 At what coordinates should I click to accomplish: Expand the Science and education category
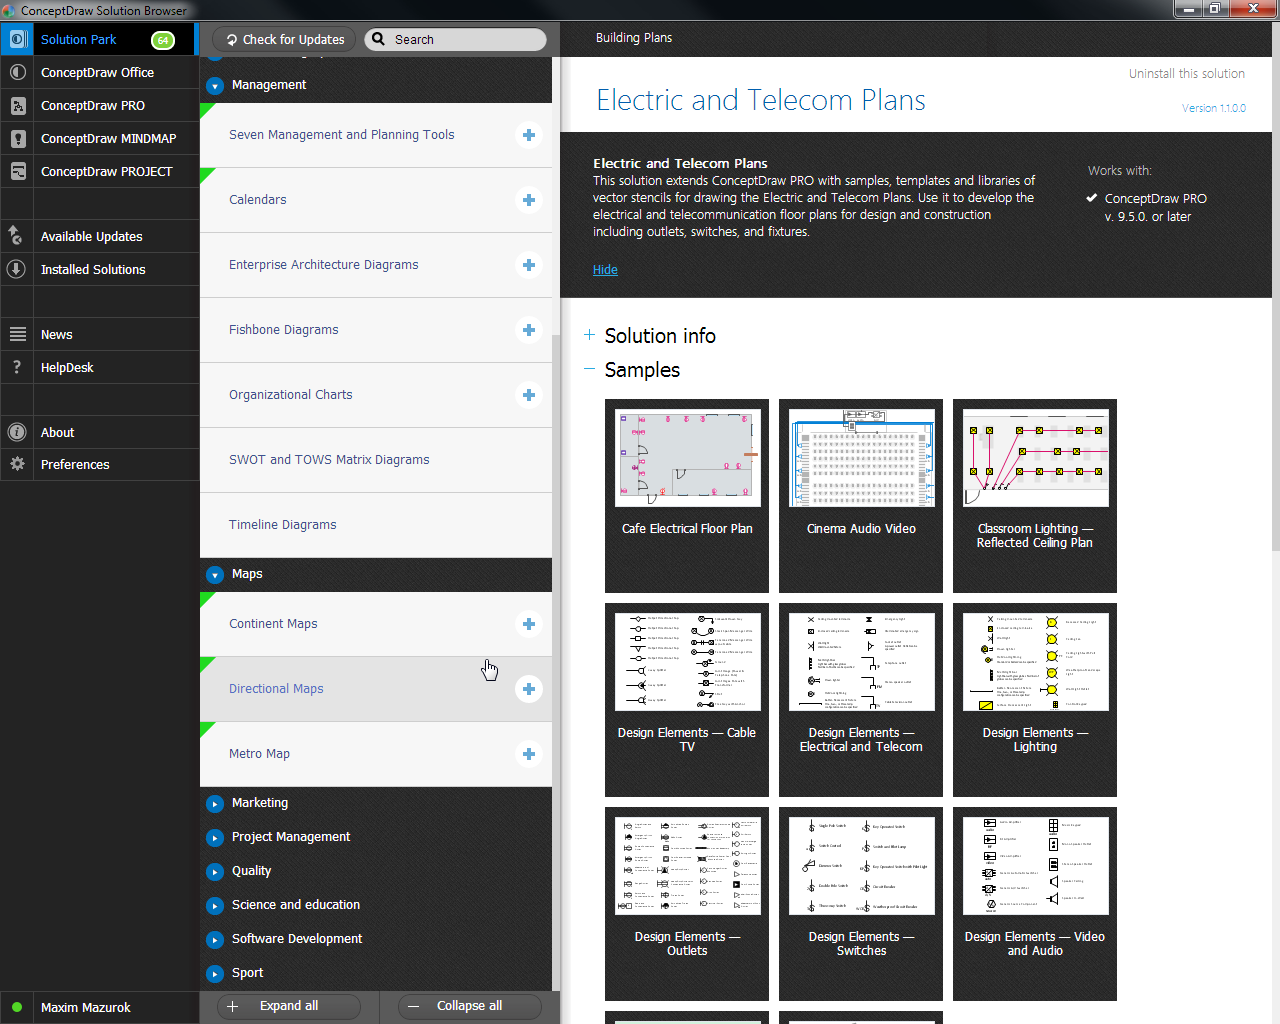(x=215, y=906)
